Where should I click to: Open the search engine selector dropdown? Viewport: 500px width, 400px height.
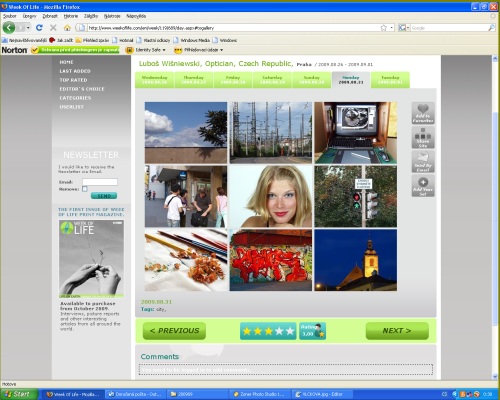point(404,28)
